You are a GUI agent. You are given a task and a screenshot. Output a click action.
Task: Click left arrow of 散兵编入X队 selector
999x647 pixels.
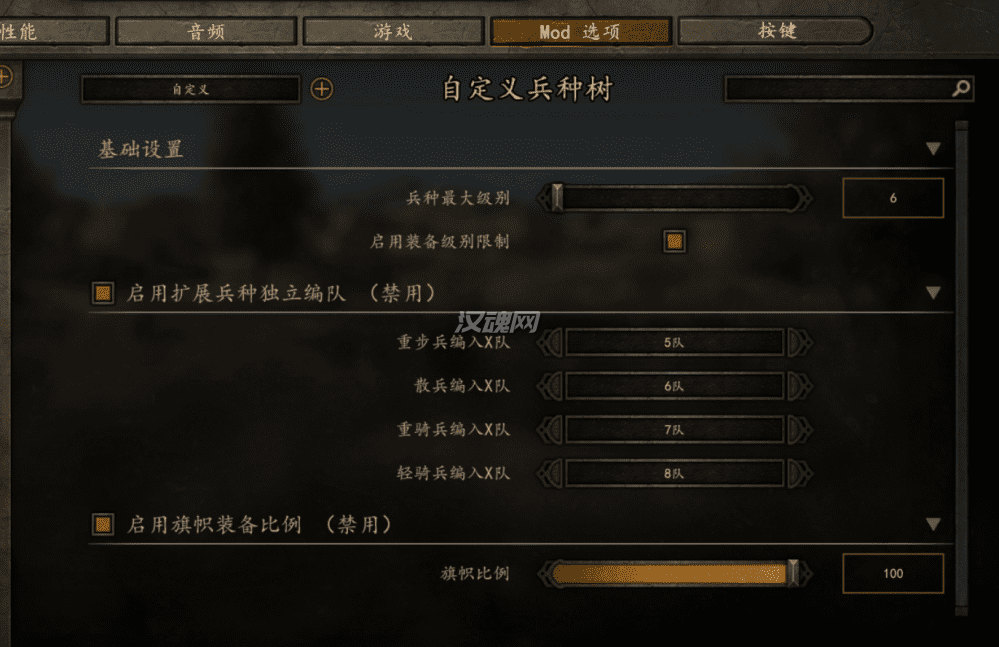click(x=550, y=386)
